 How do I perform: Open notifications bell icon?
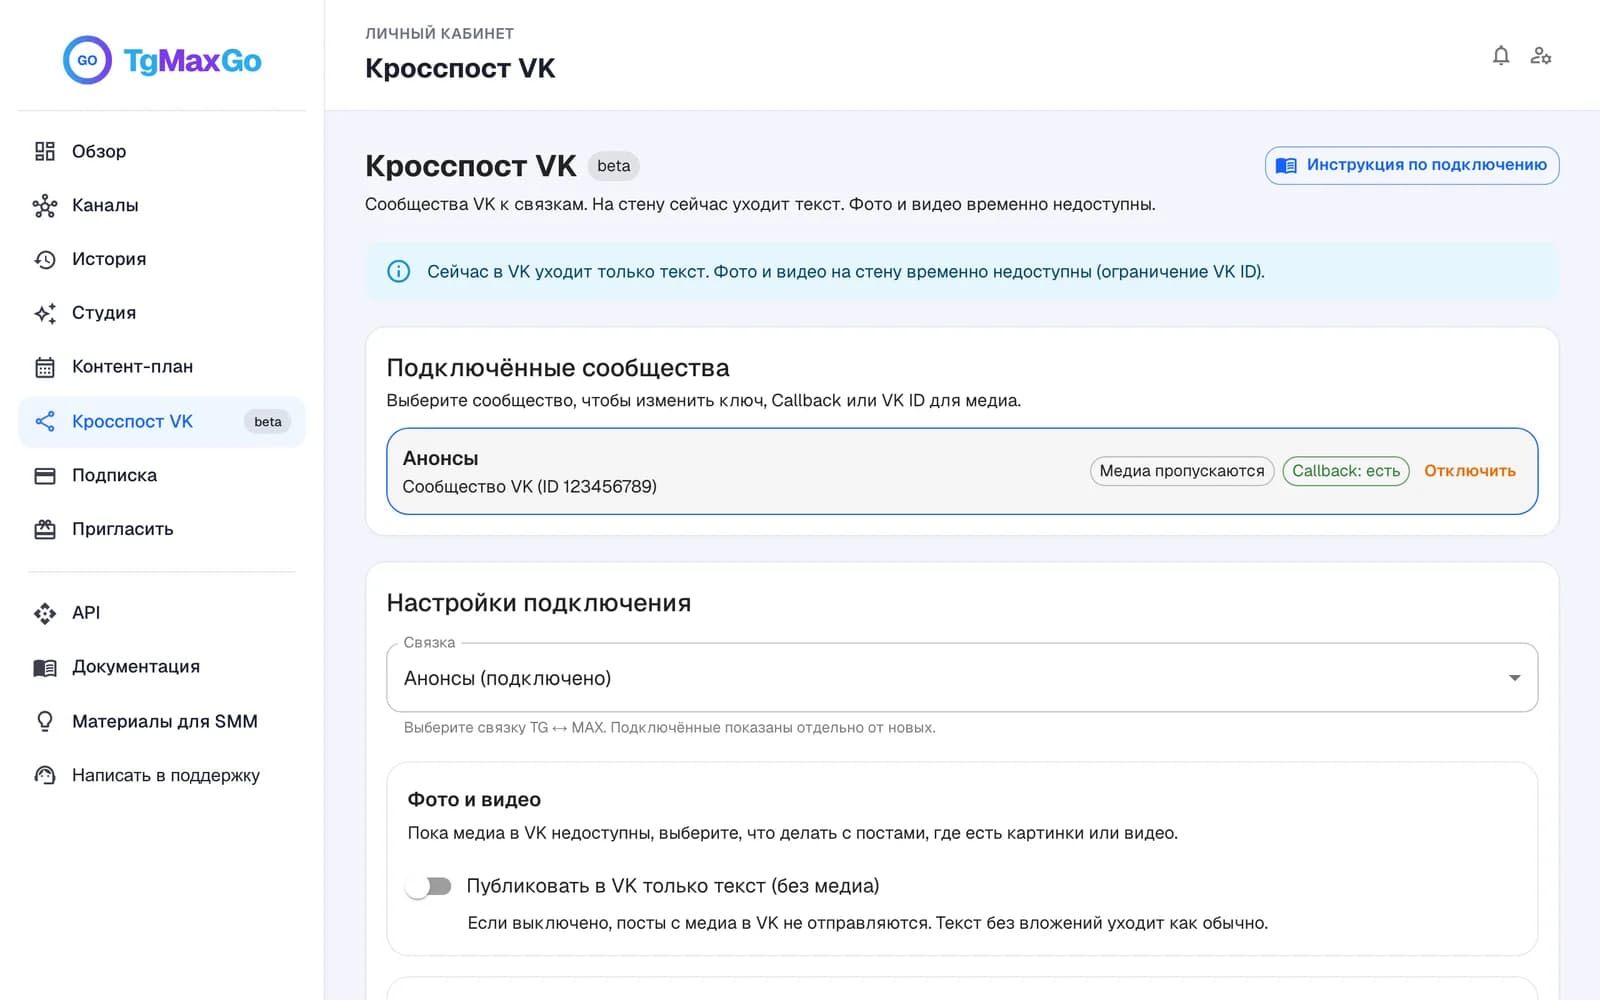point(1501,56)
